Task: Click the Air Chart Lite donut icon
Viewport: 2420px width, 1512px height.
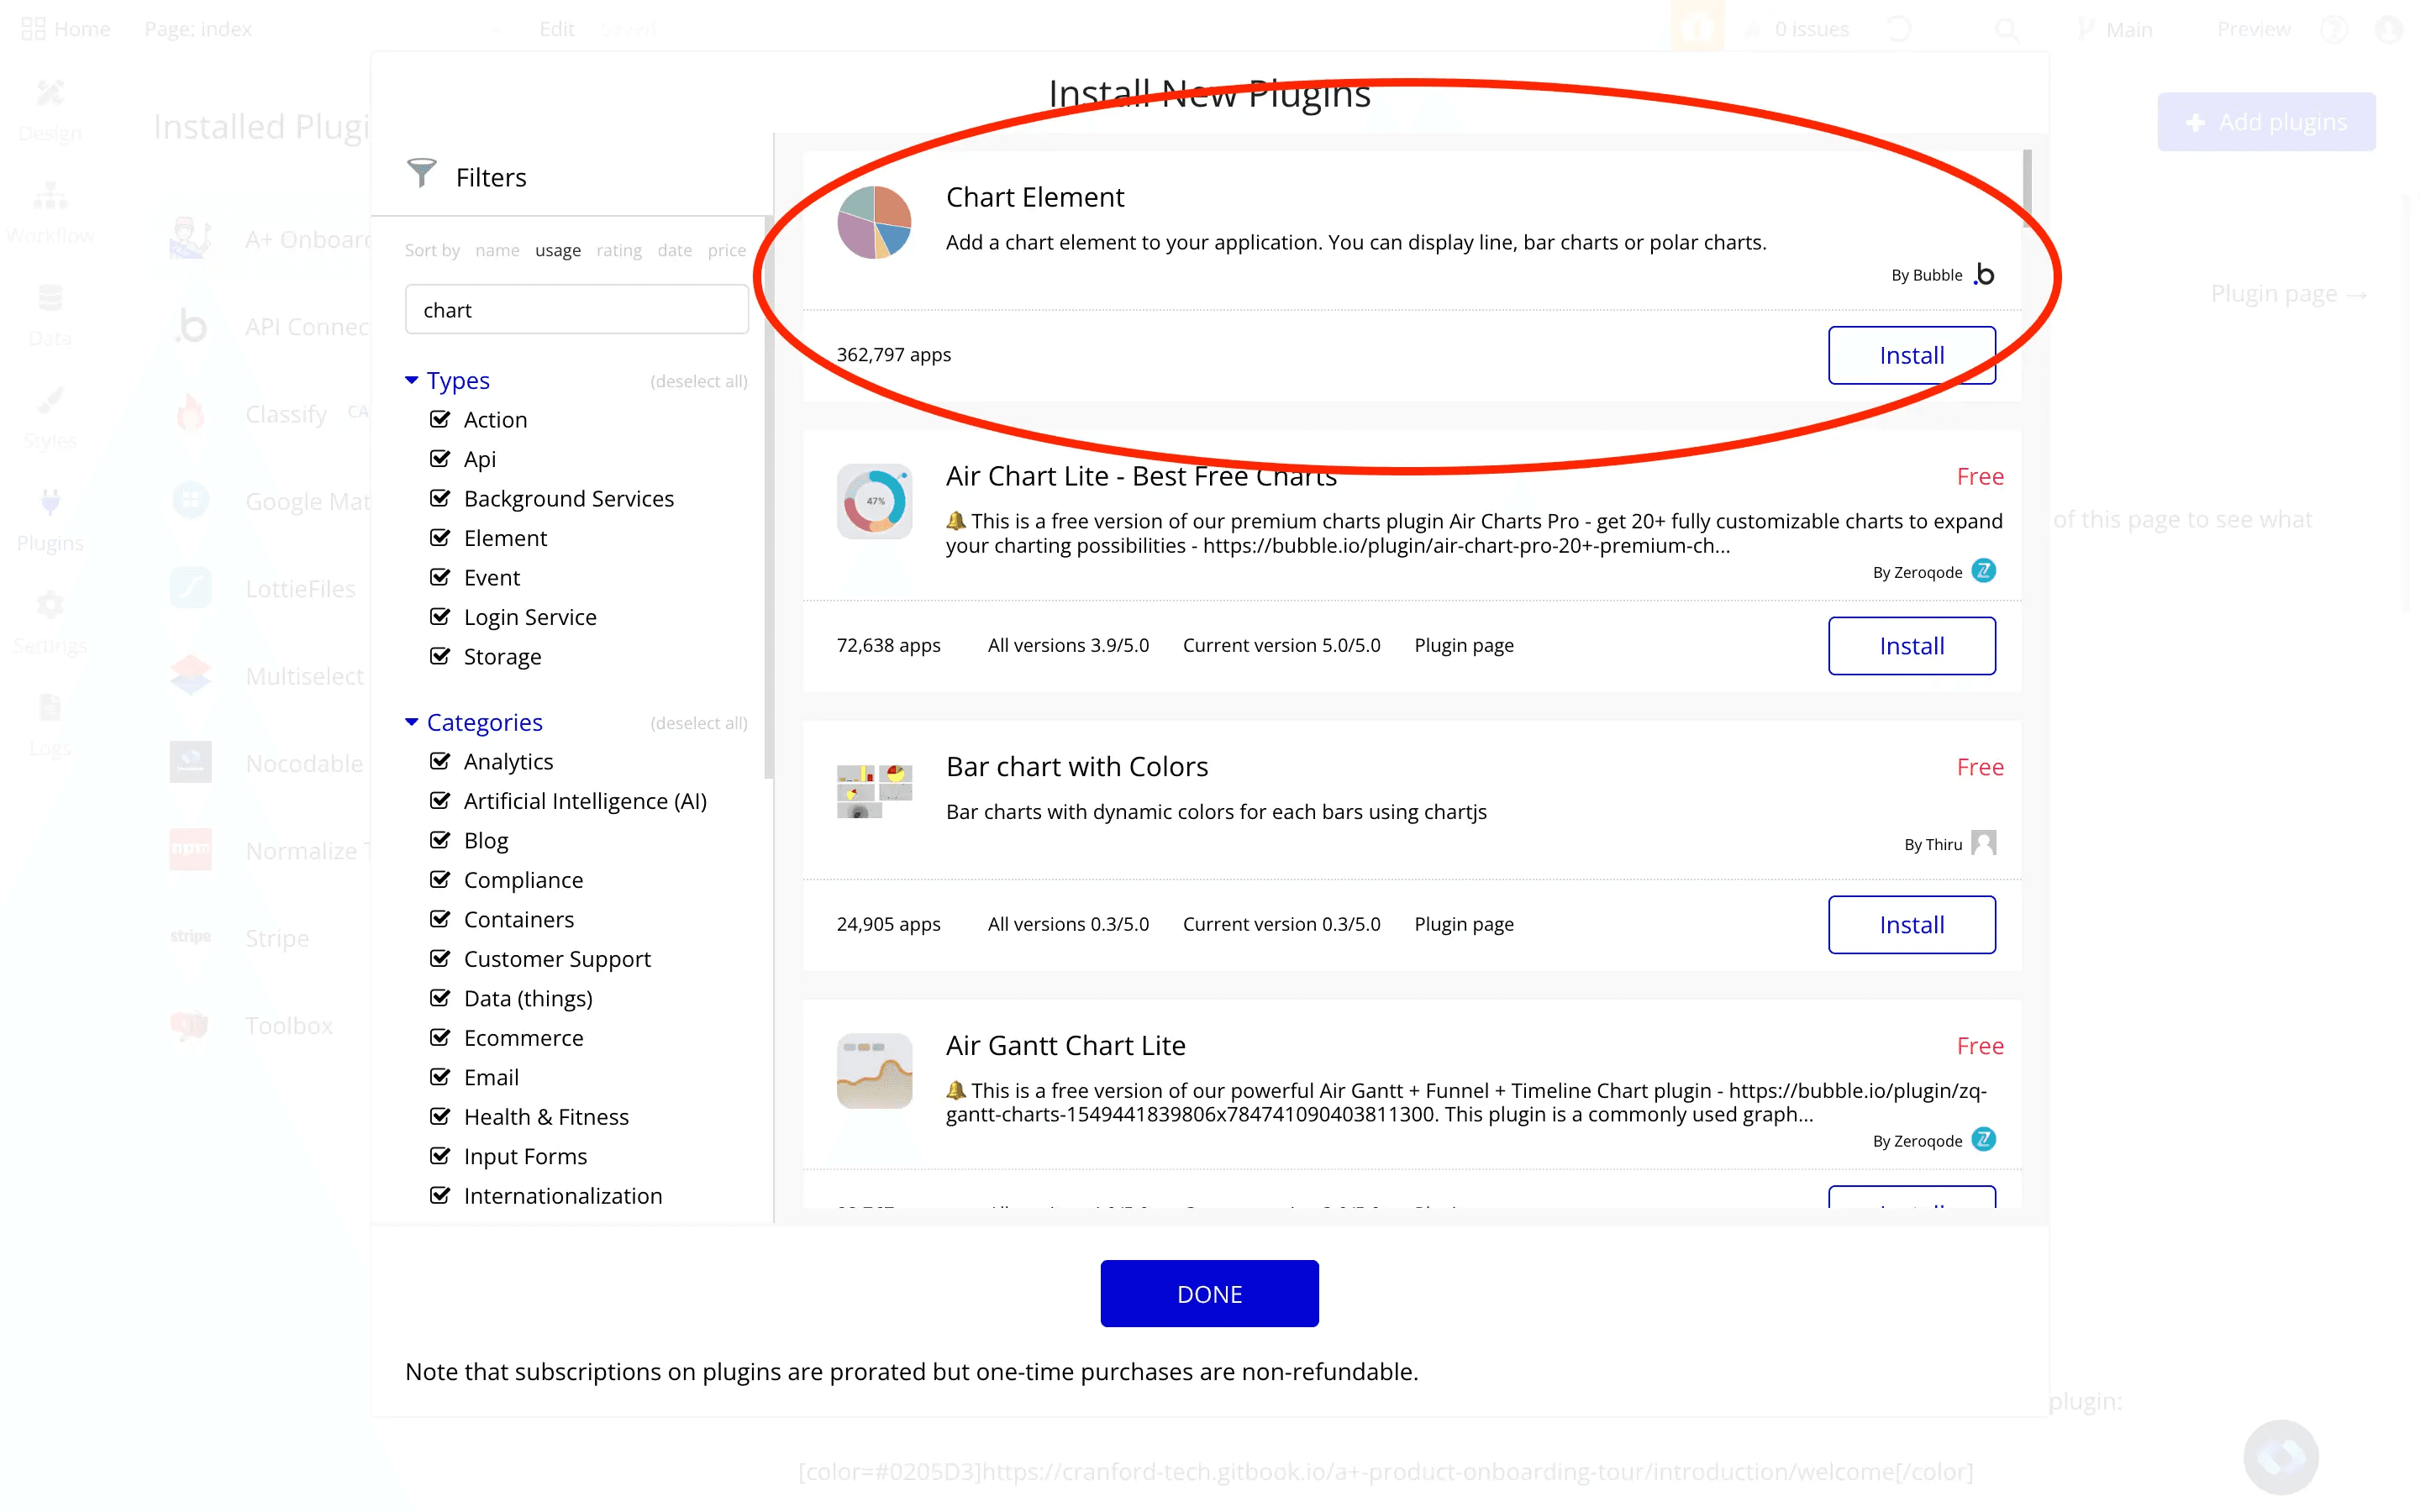Action: tap(874, 501)
